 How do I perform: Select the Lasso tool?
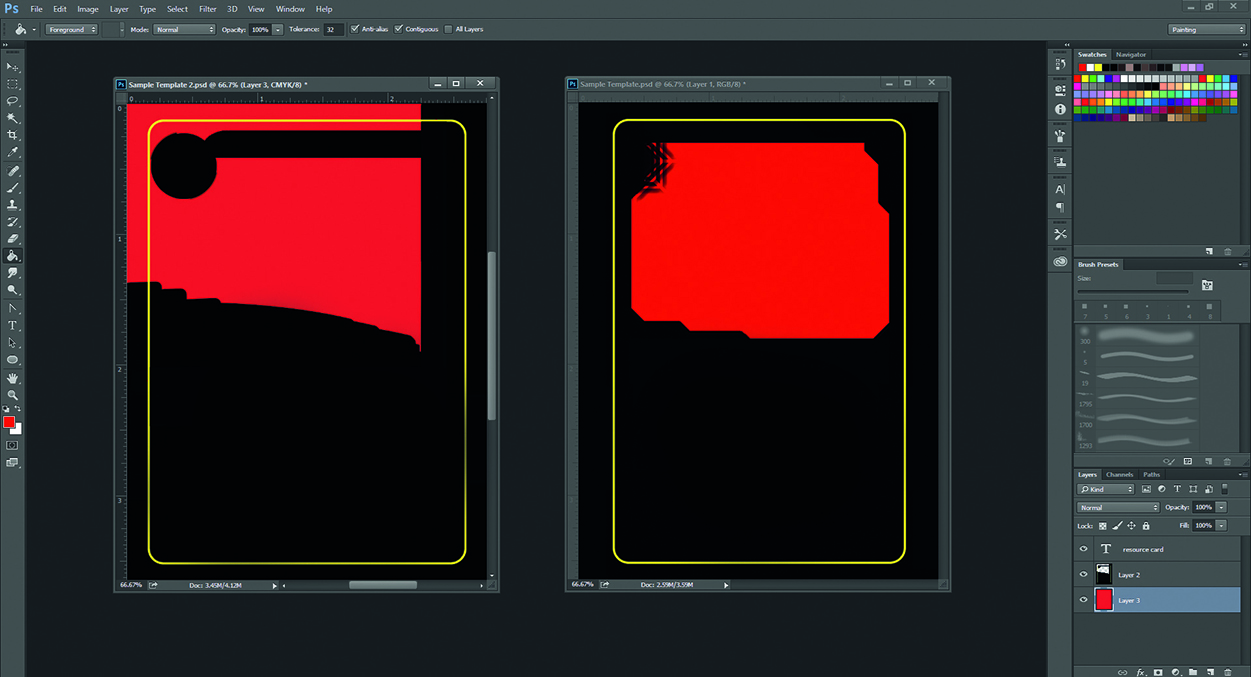tap(13, 101)
